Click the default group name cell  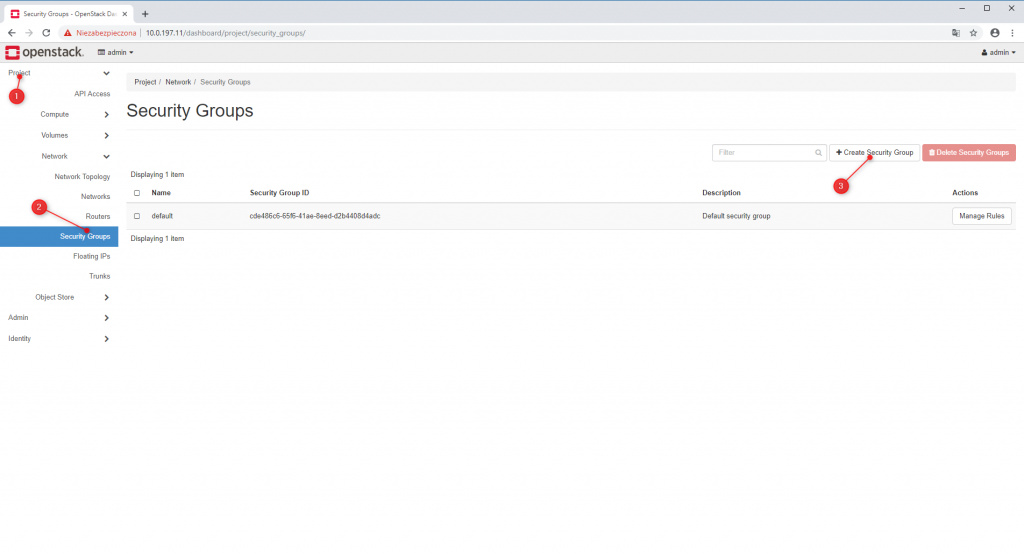pyautogui.click(x=162, y=216)
